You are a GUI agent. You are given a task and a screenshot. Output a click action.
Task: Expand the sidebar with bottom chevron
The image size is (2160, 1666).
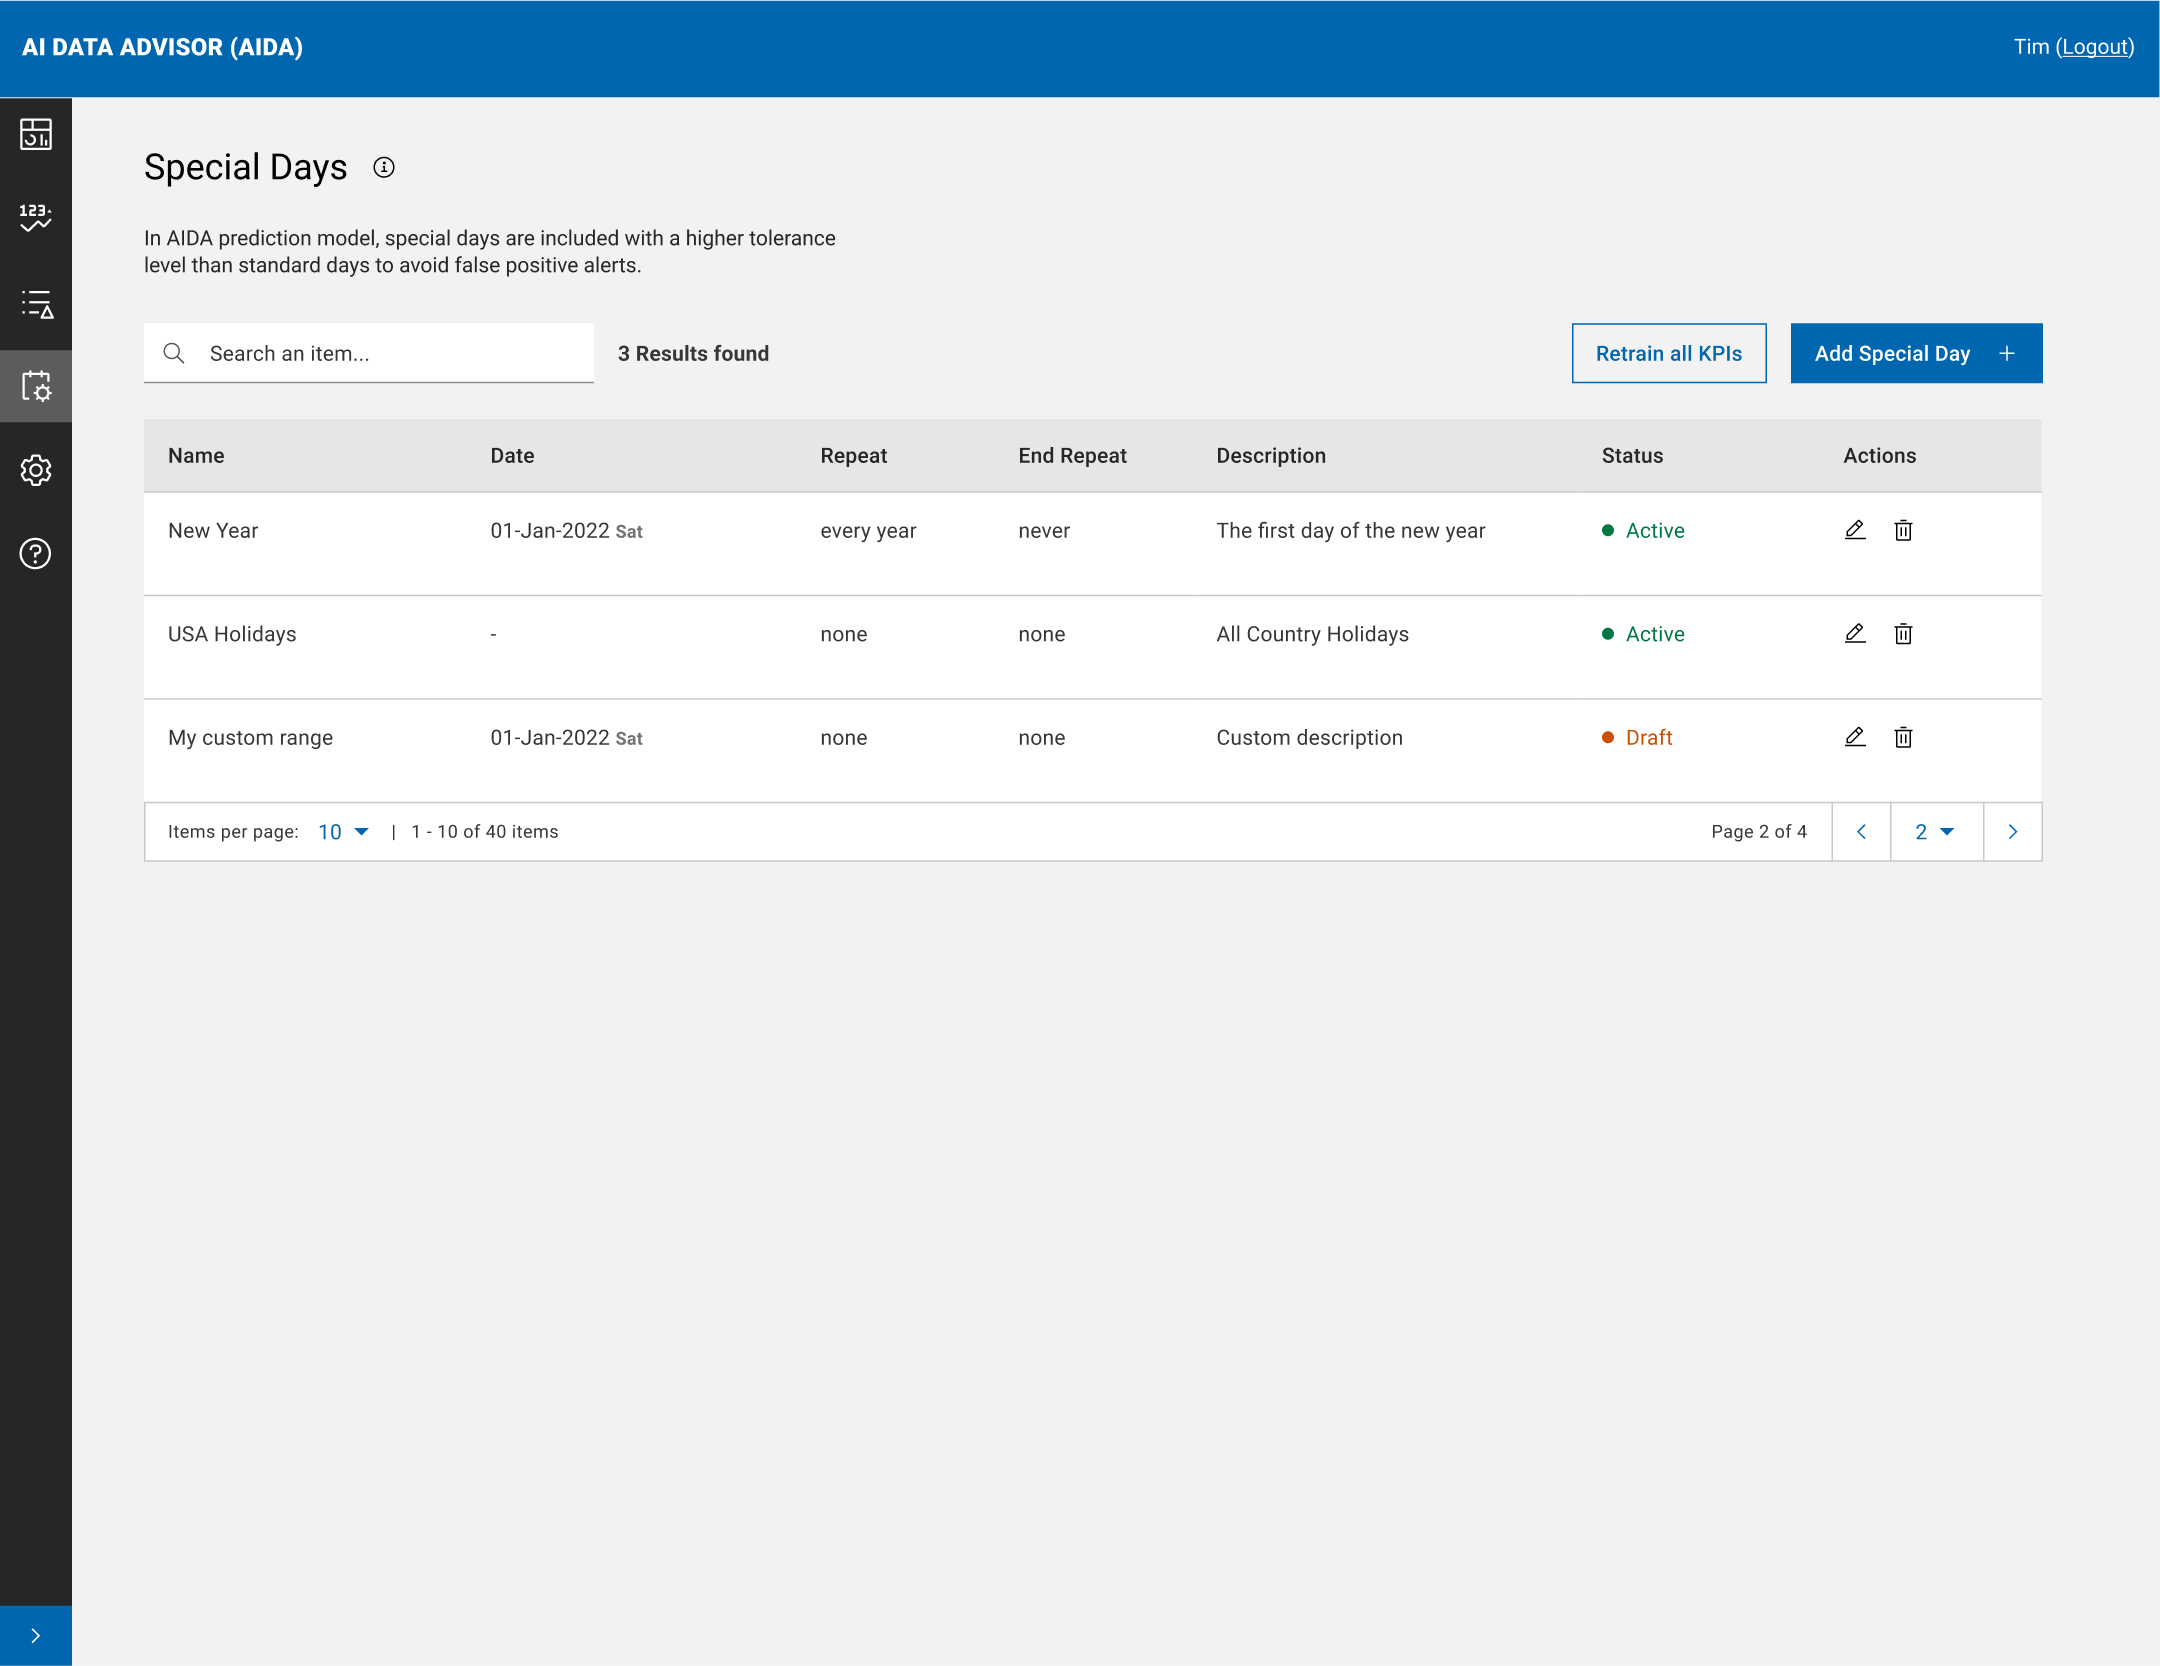tap(36, 1636)
